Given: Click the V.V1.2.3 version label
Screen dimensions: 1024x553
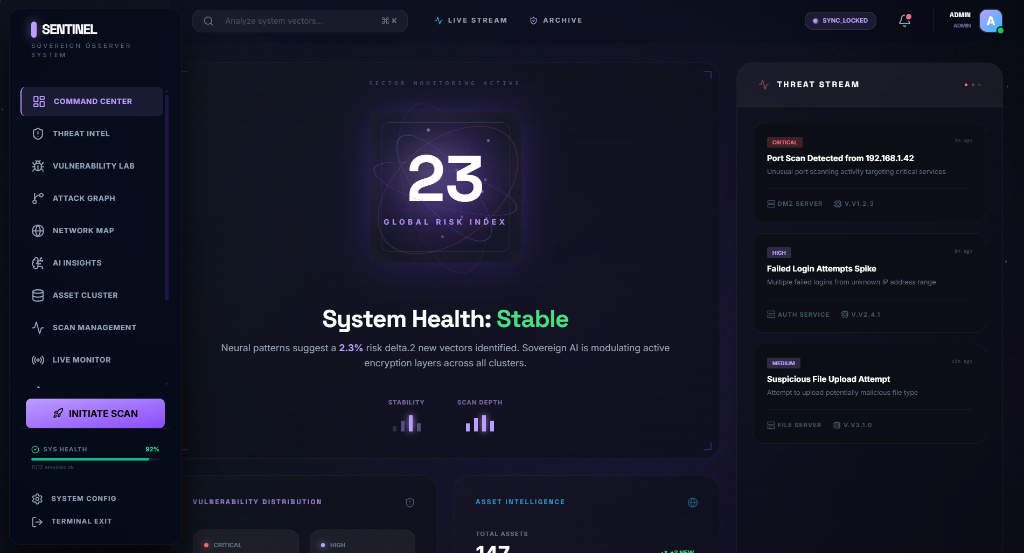Looking at the screenshot, I should pyautogui.click(x=859, y=204).
